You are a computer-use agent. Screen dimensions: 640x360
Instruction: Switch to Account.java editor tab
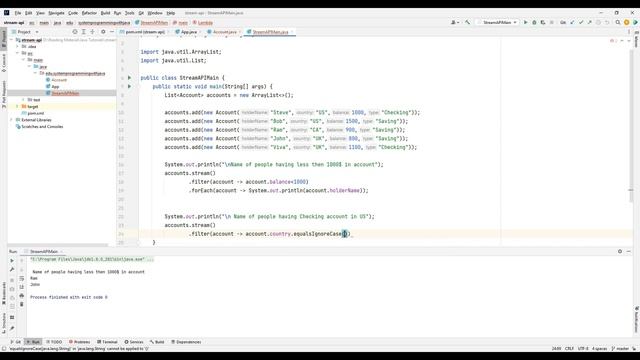coord(224,32)
